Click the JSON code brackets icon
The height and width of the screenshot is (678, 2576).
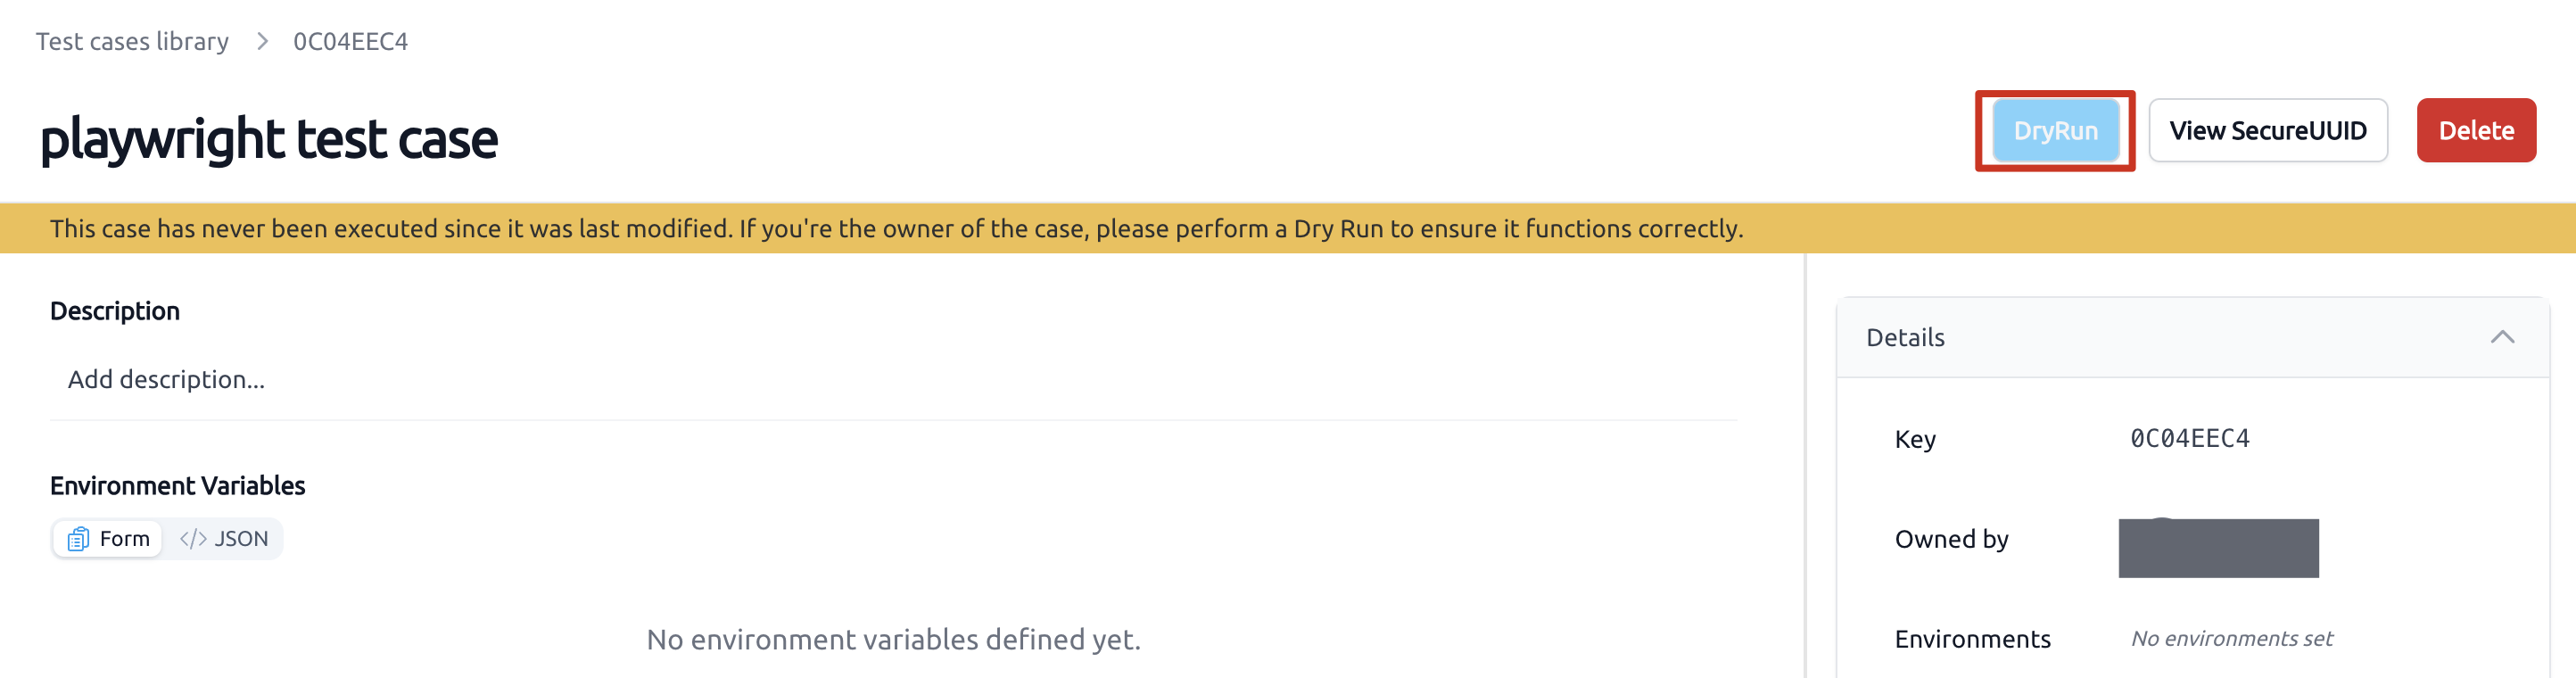[x=193, y=539]
